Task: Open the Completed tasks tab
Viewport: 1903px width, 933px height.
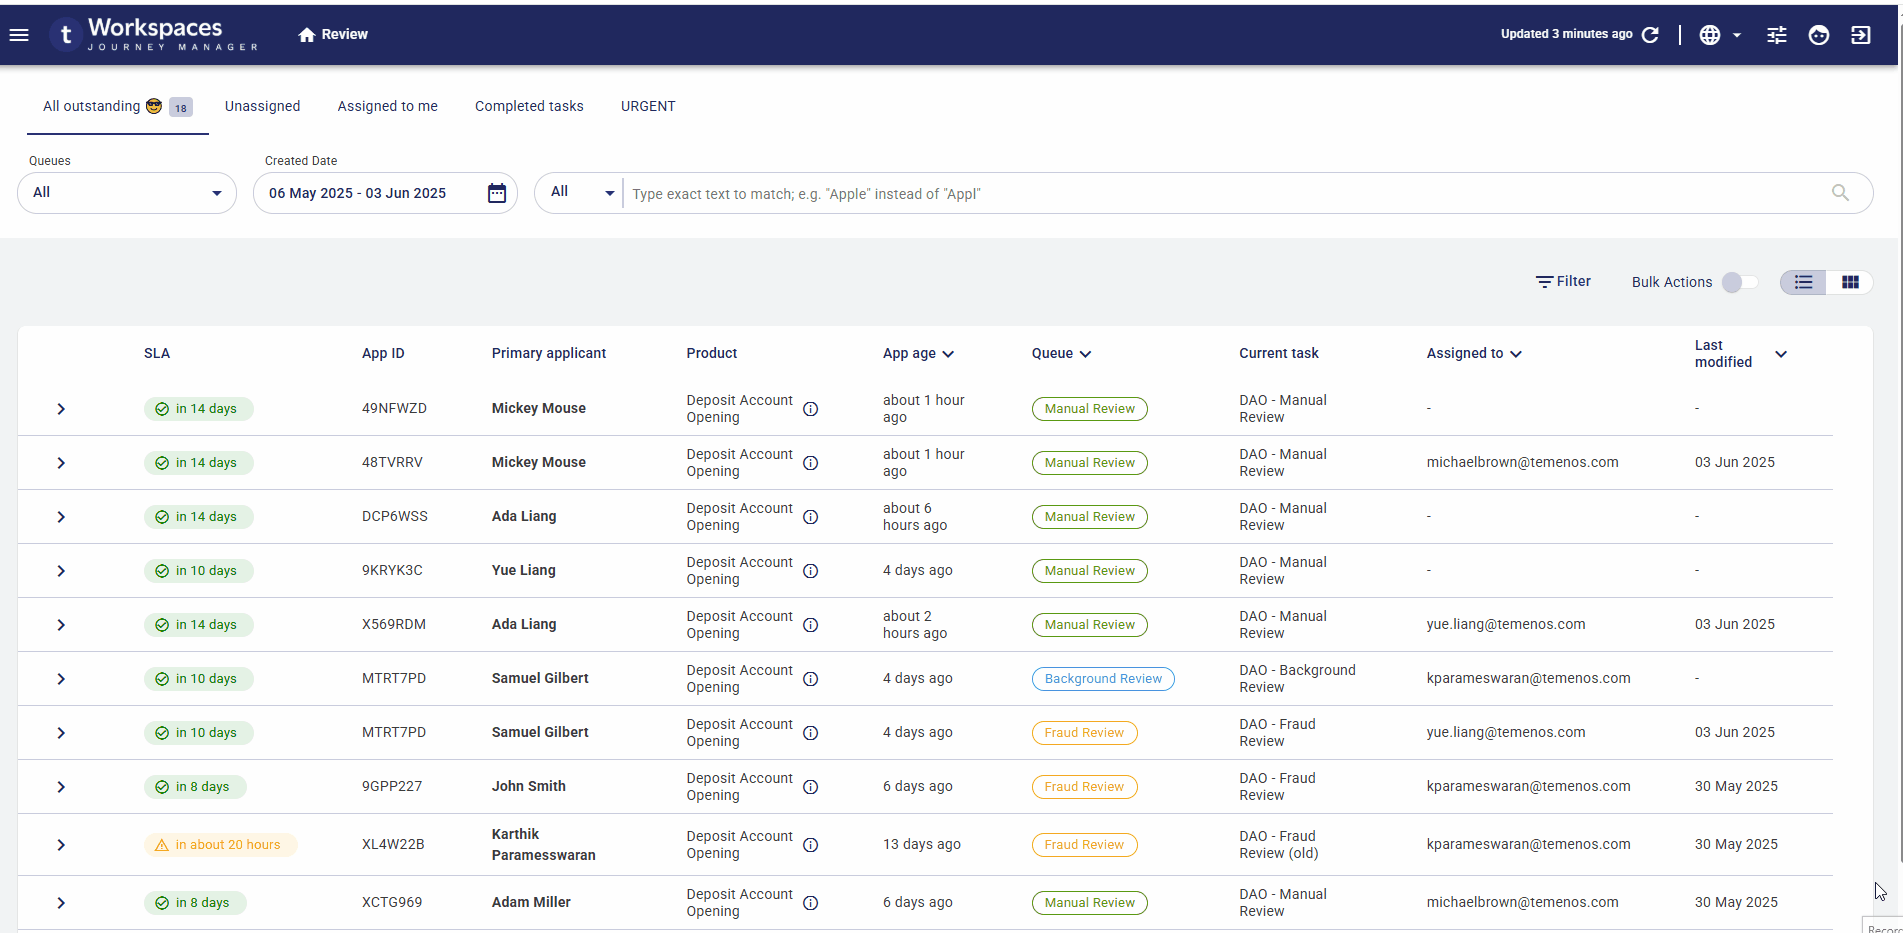Action: pos(529,106)
